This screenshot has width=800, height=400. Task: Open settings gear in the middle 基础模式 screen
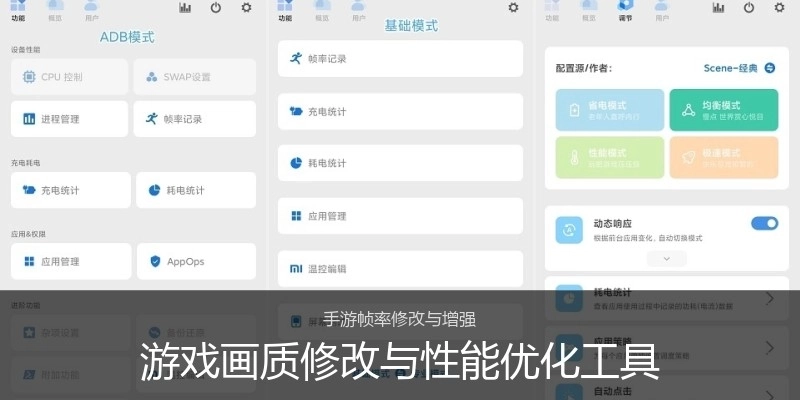513,8
